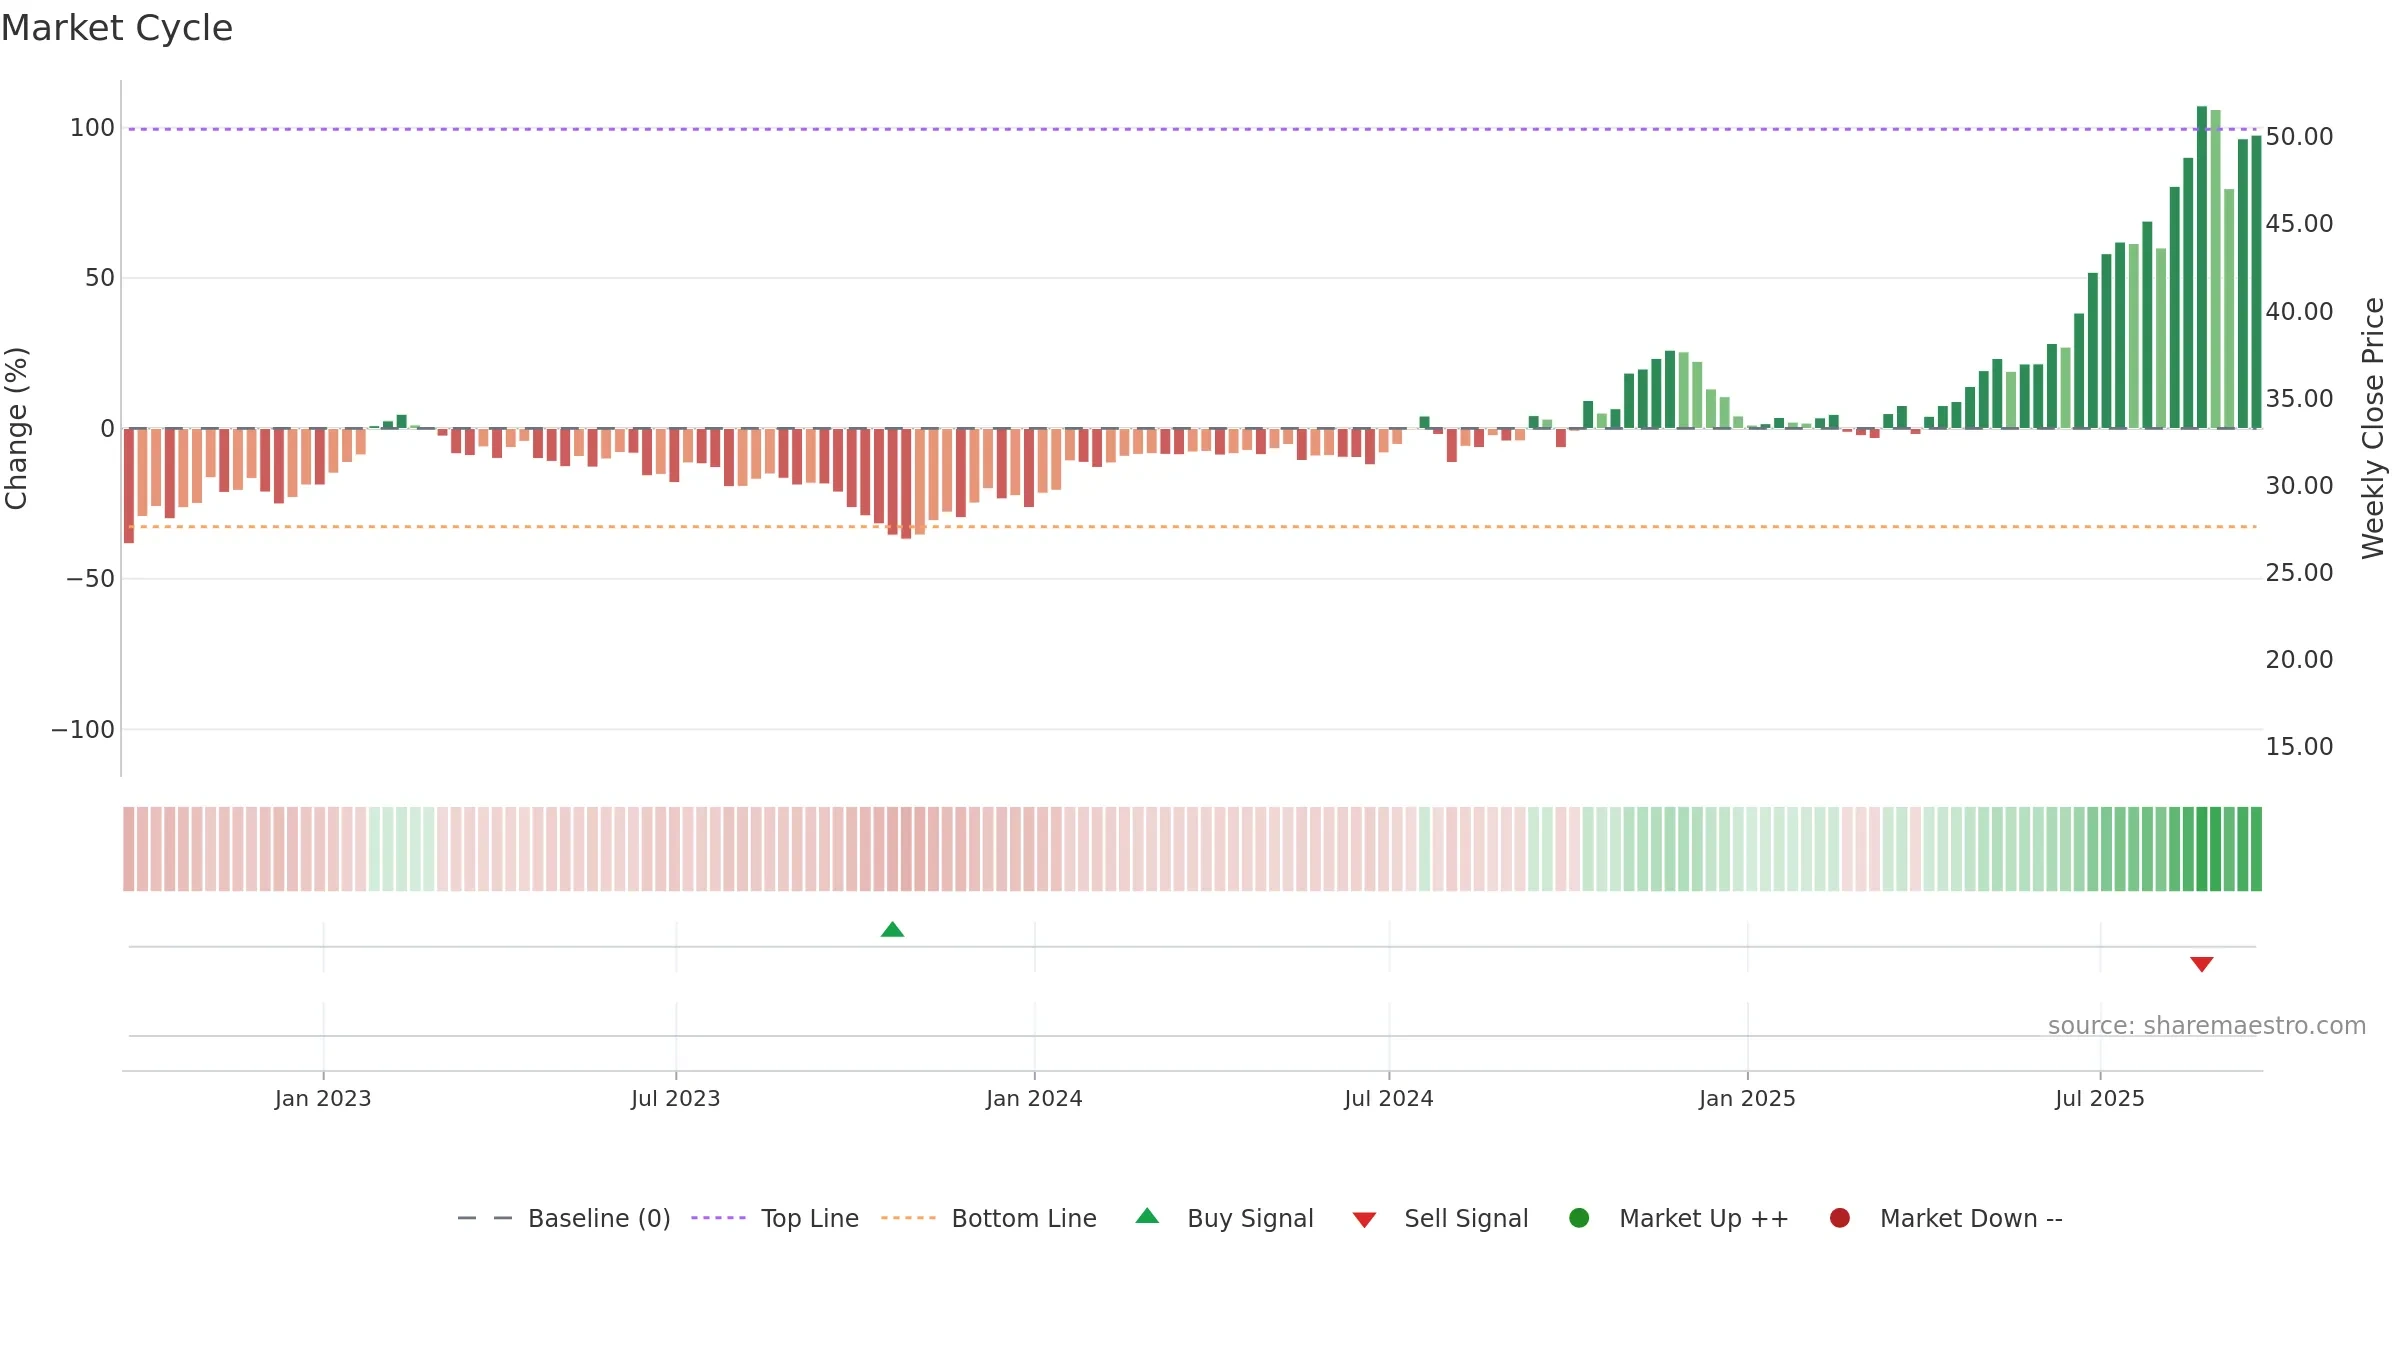Image resolution: width=2400 pixels, height=1350 pixels.
Task: Click the purple dotted Top Line sample
Action: coord(718,1218)
